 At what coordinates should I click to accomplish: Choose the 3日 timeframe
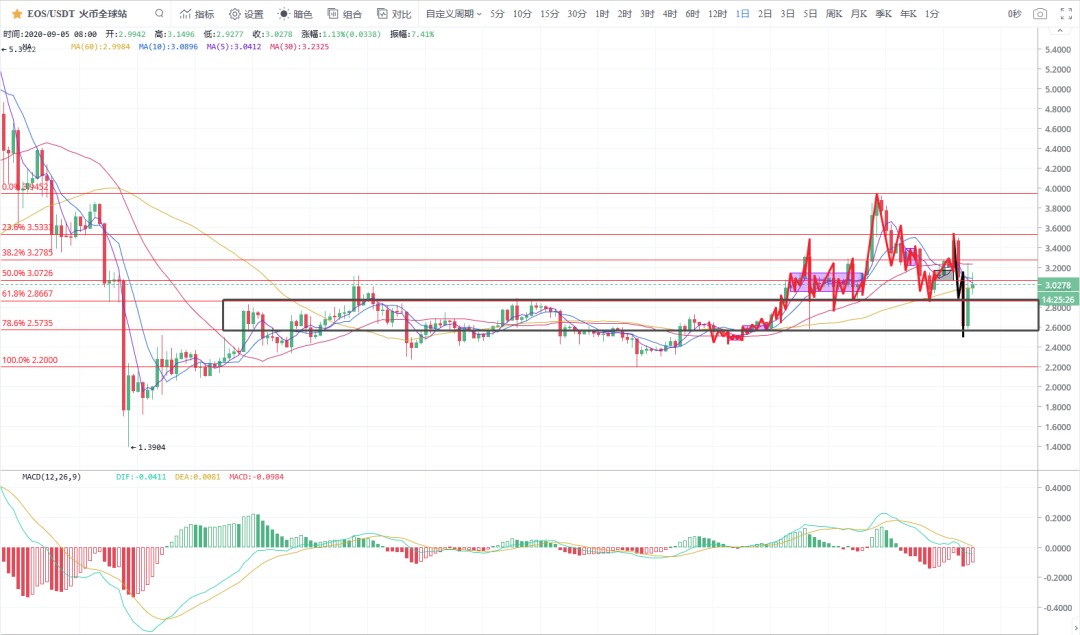788,14
